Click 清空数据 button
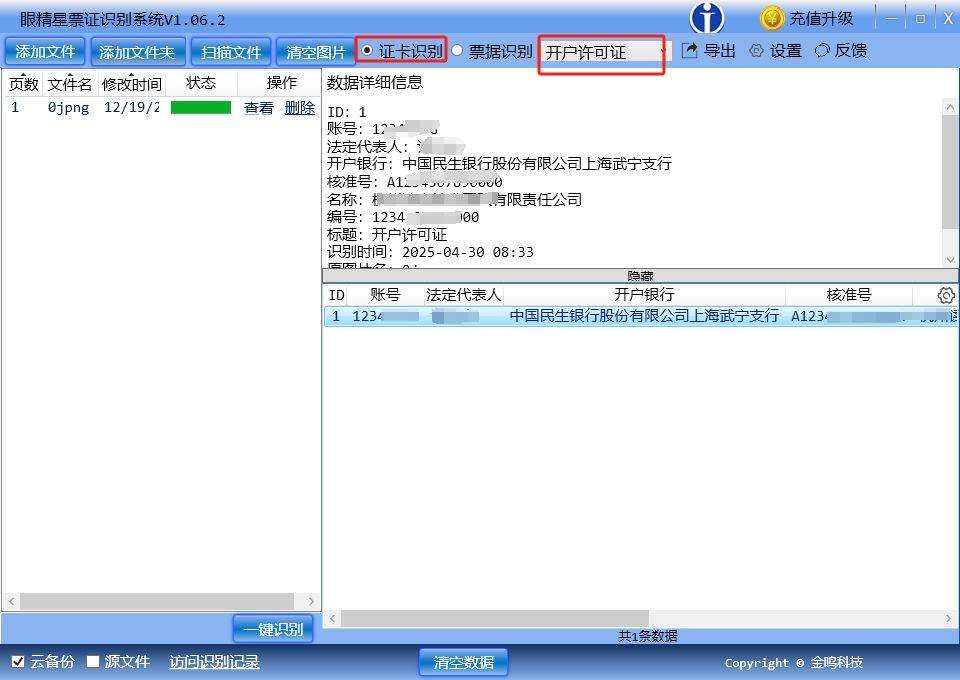Image resolution: width=960 pixels, height=680 pixels. click(x=463, y=662)
